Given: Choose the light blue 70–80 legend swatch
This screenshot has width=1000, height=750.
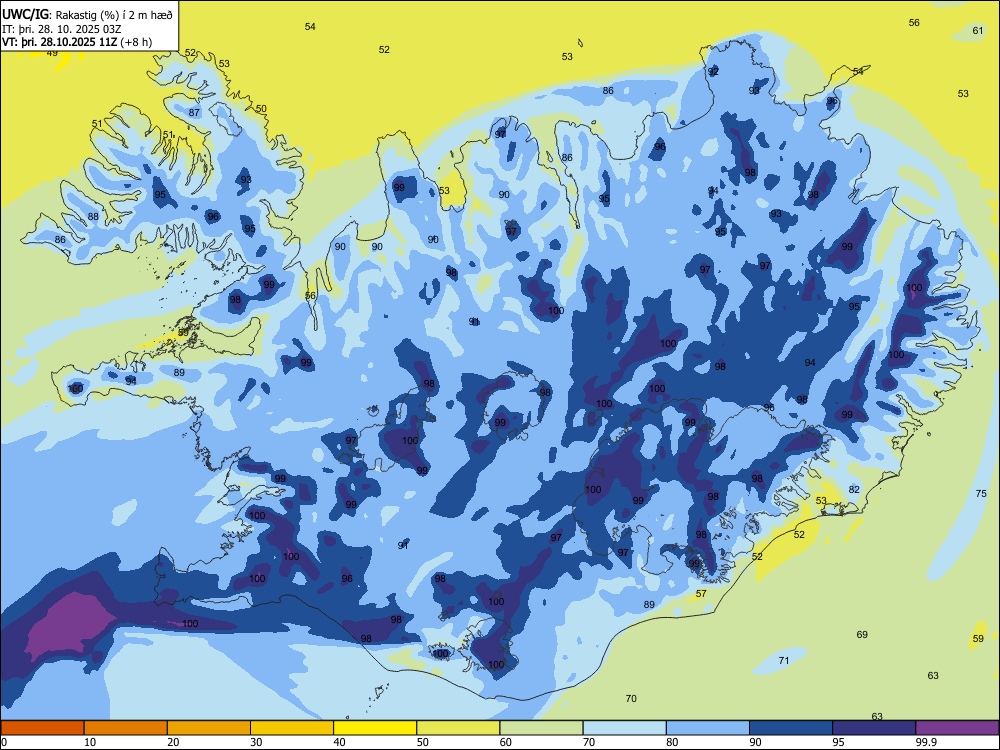Looking at the screenshot, I should click(624, 728).
